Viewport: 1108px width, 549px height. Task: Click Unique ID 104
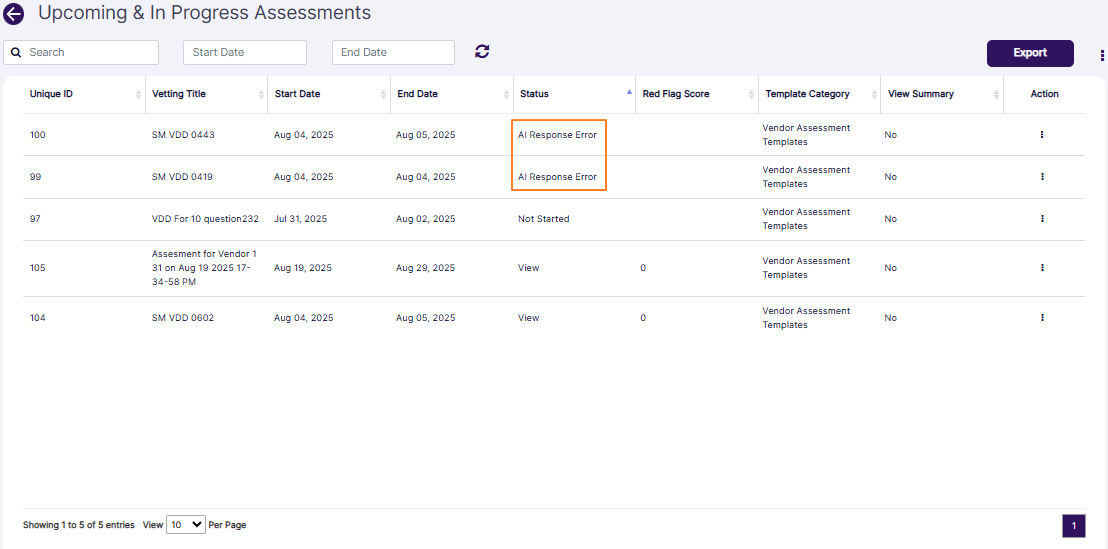point(37,318)
